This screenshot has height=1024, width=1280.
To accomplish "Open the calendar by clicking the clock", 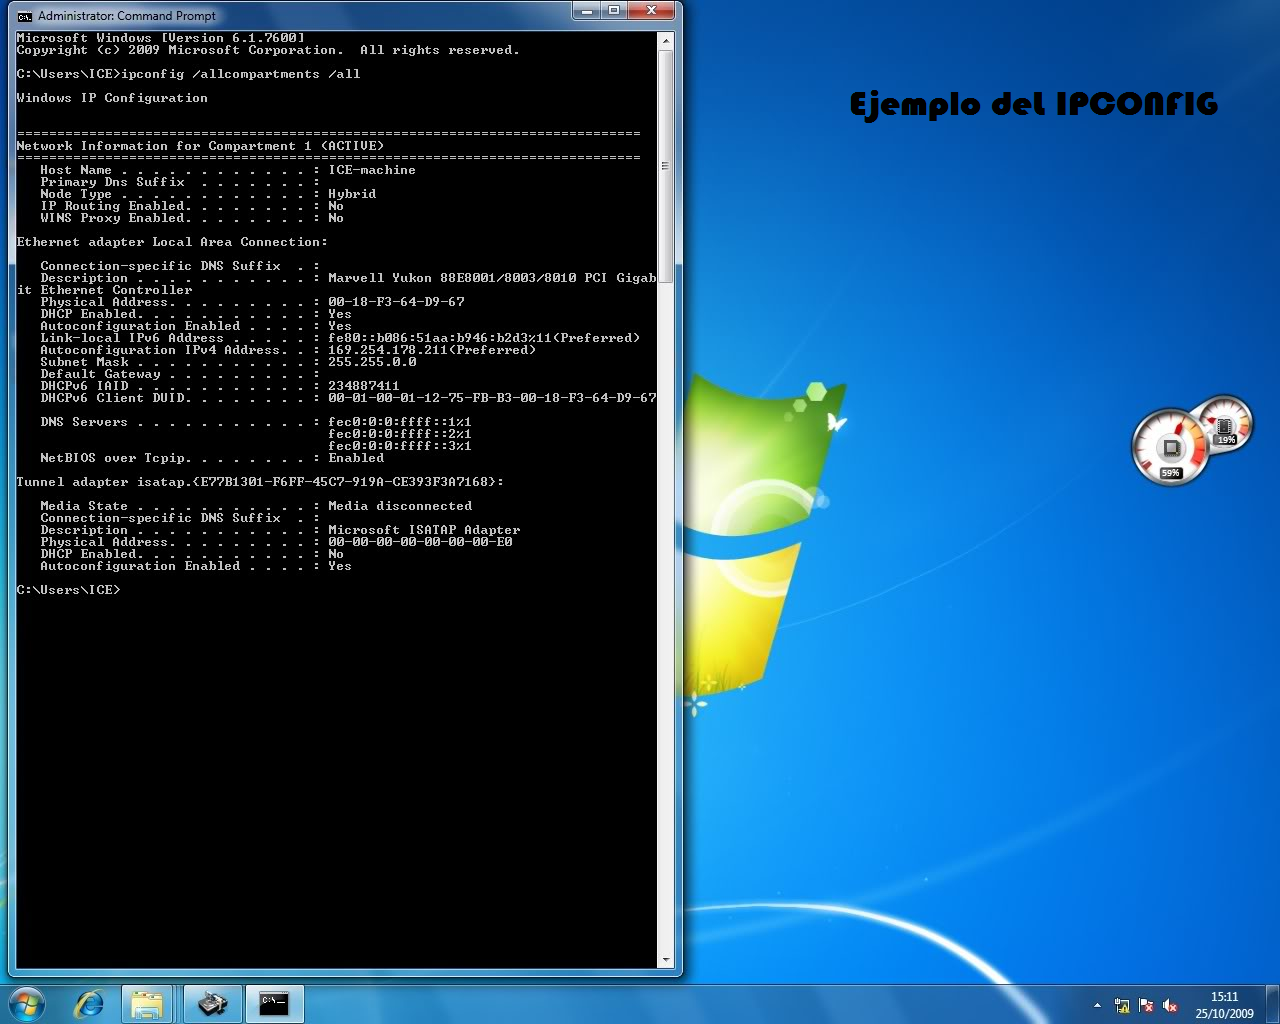I will [1226, 1003].
